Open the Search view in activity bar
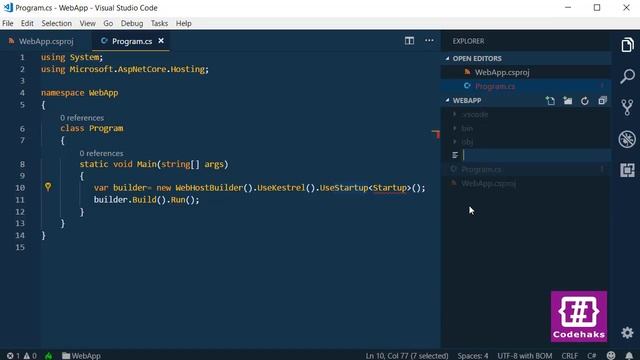This screenshot has width=640, height=360. (627, 76)
